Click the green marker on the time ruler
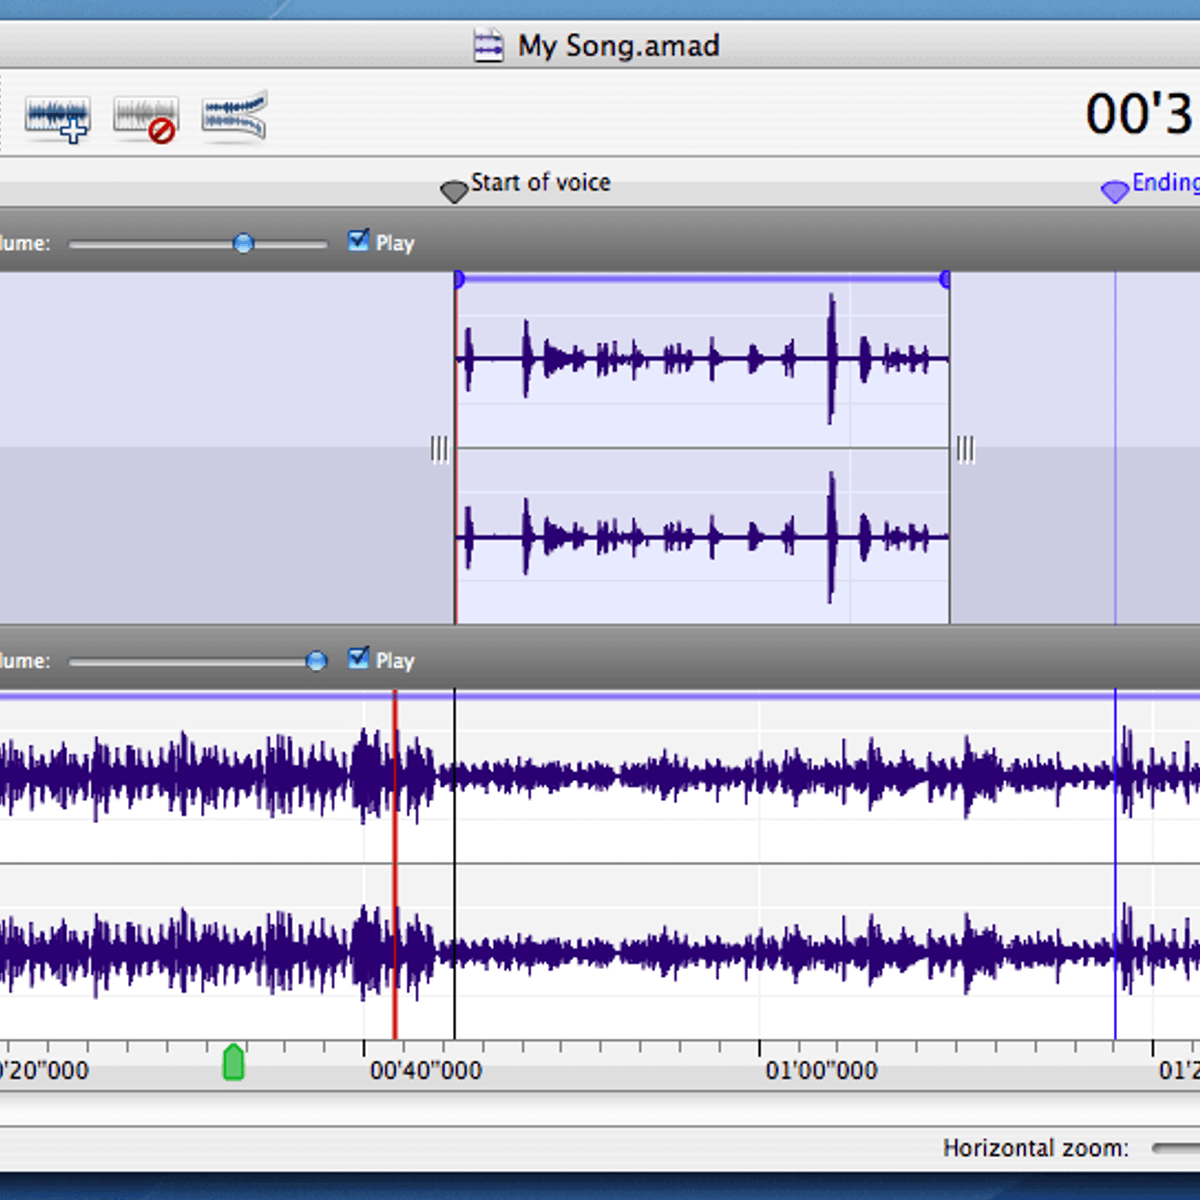 [233, 1062]
